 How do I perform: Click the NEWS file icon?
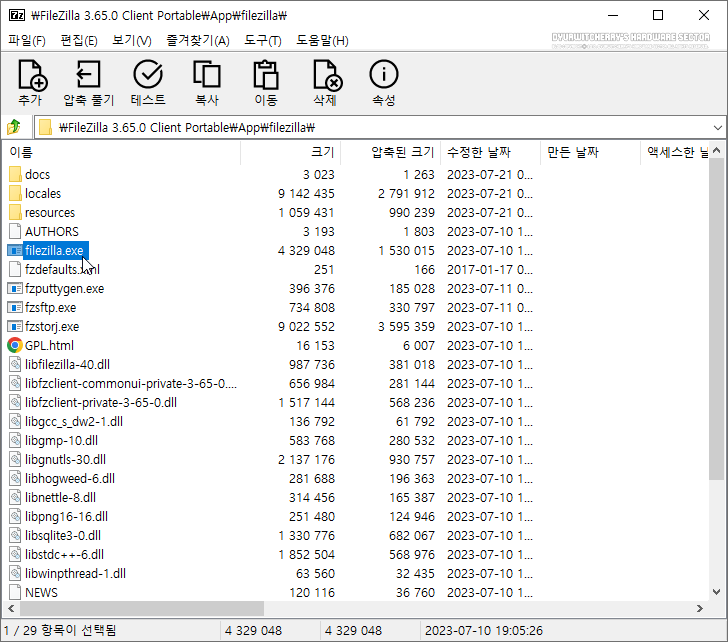[15, 592]
